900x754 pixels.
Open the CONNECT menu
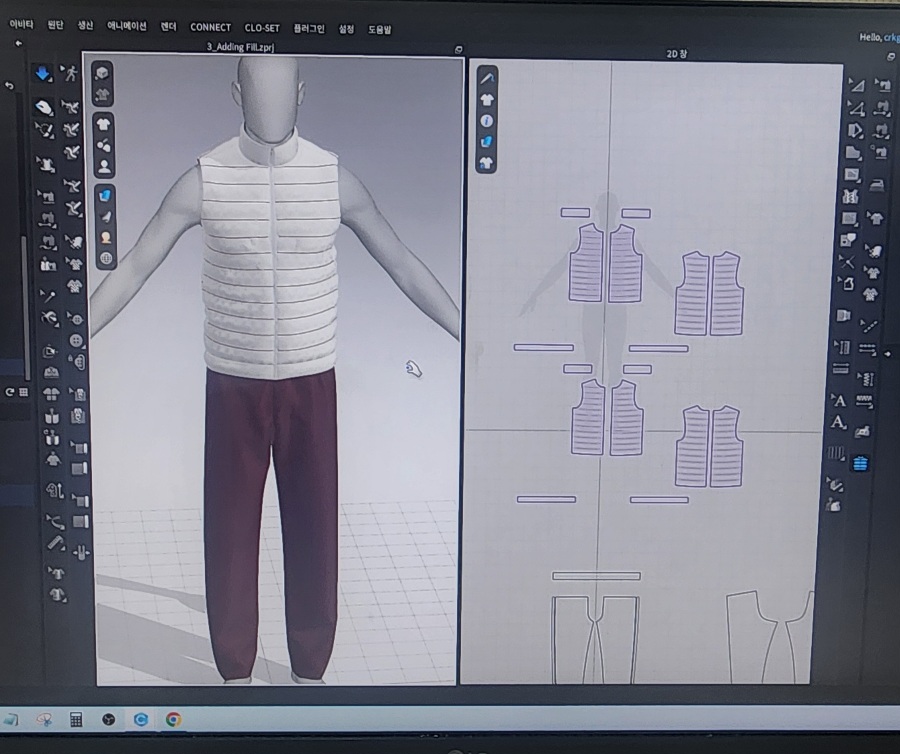click(x=210, y=28)
